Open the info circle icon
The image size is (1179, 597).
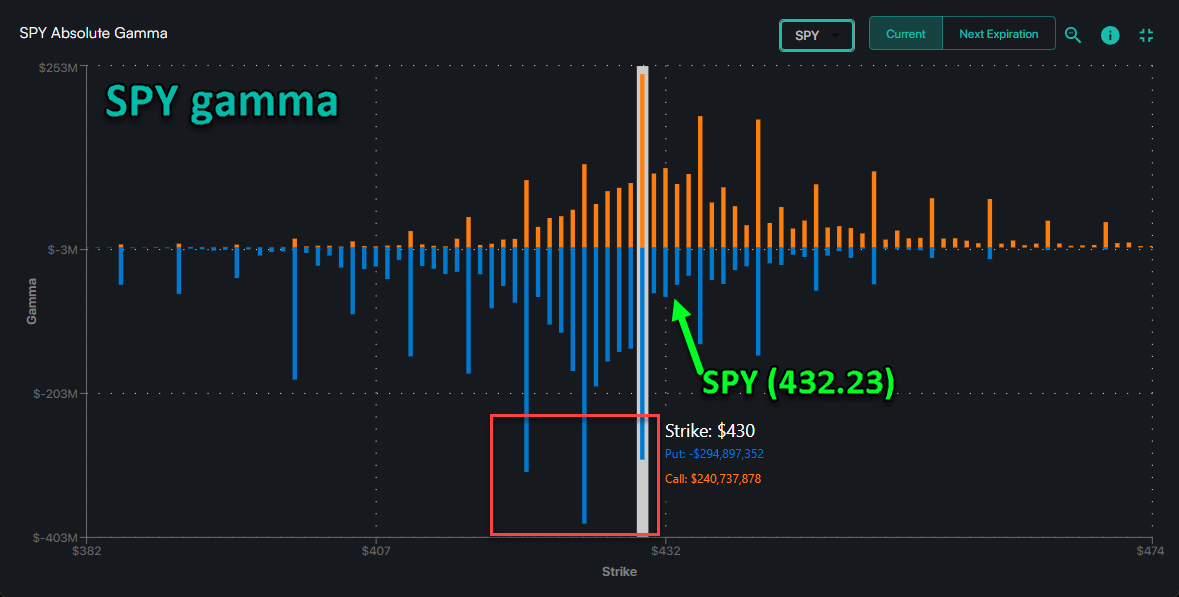pos(1110,35)
